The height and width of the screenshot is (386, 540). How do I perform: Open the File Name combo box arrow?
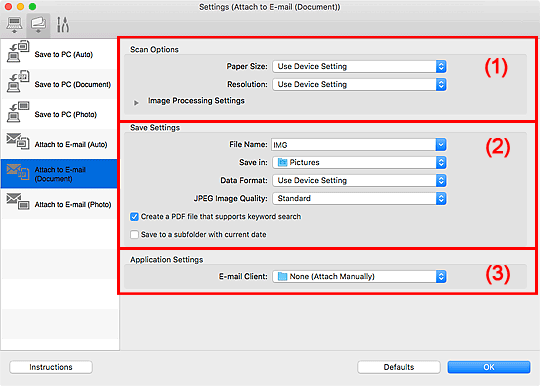[x=441, y=145]
